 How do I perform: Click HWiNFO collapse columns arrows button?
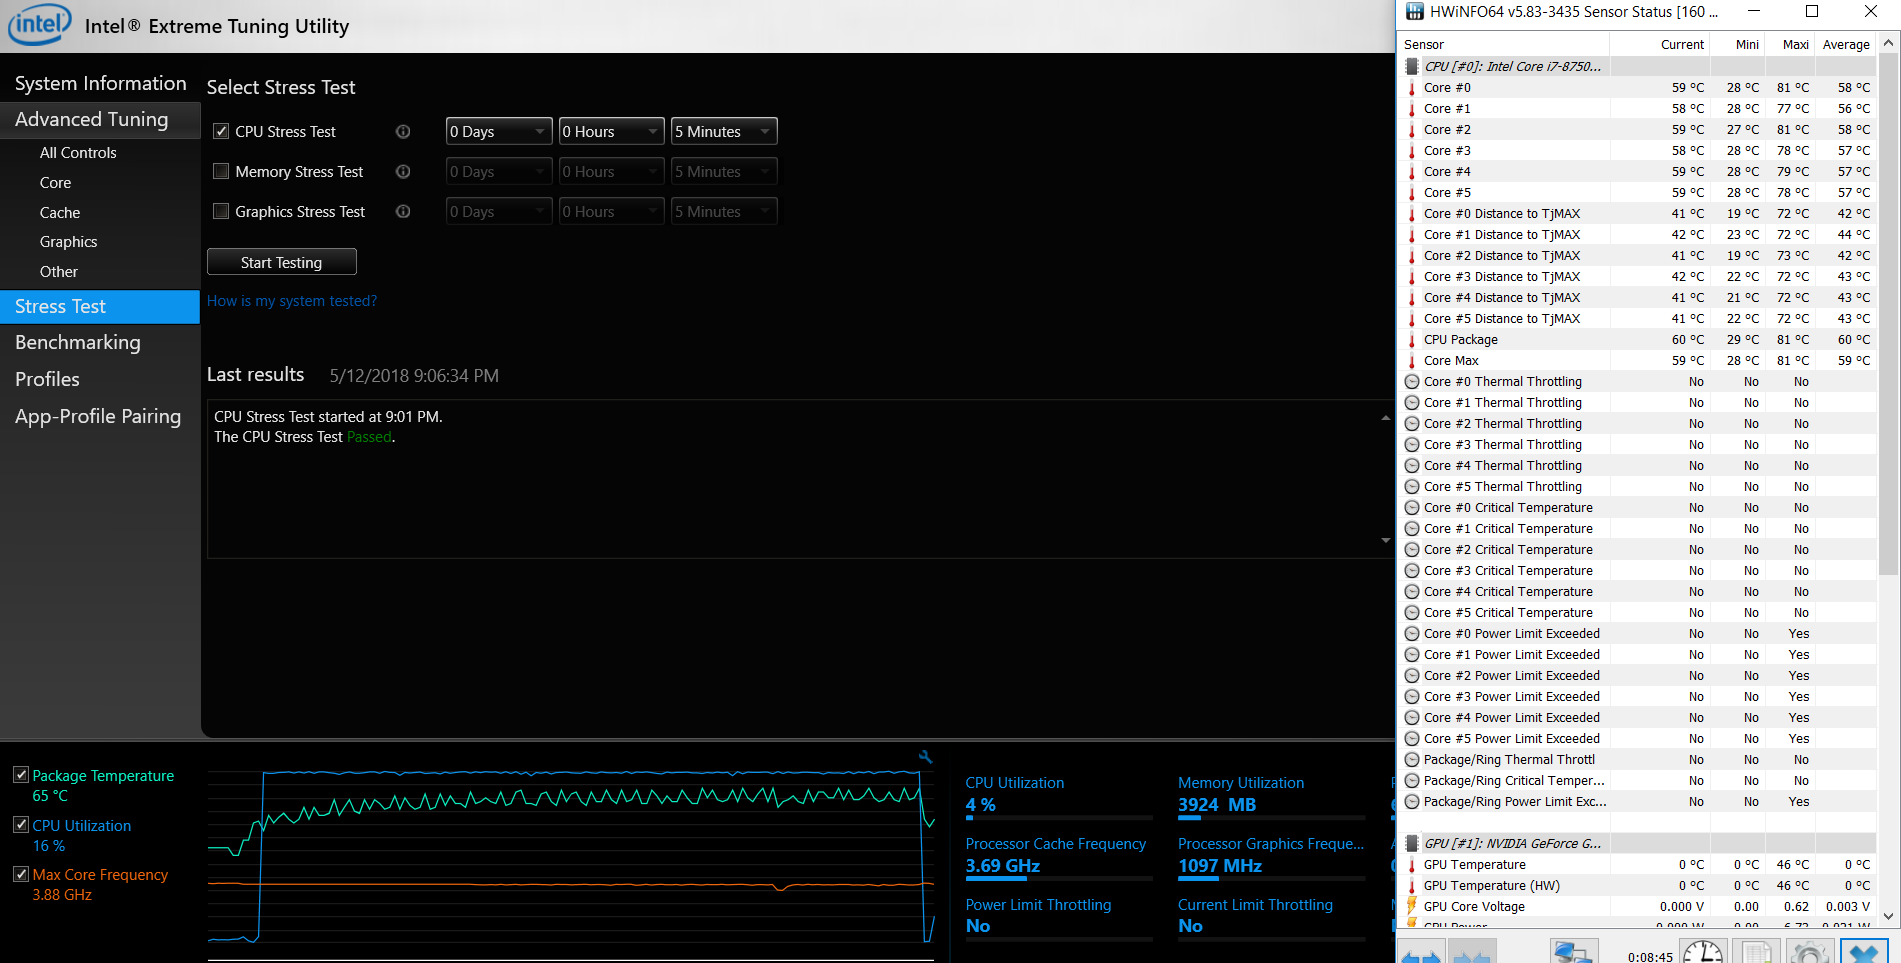click(1472, 953)
